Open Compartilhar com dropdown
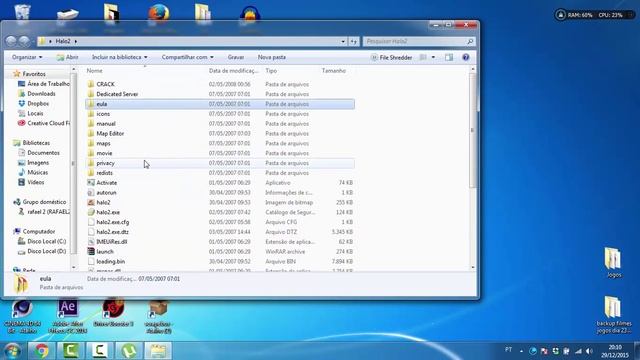This screenshot has width=640, height=360. click(187, 57)
